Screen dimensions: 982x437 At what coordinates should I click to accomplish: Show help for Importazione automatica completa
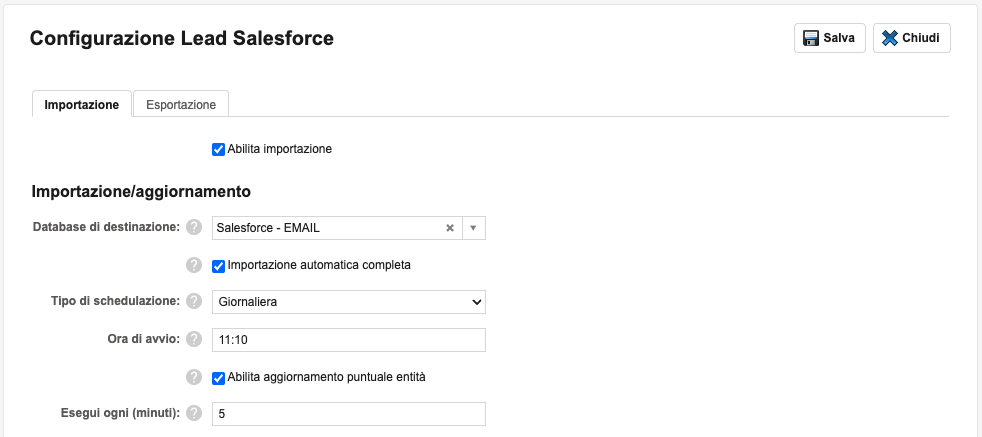click(x=194, y=265)
